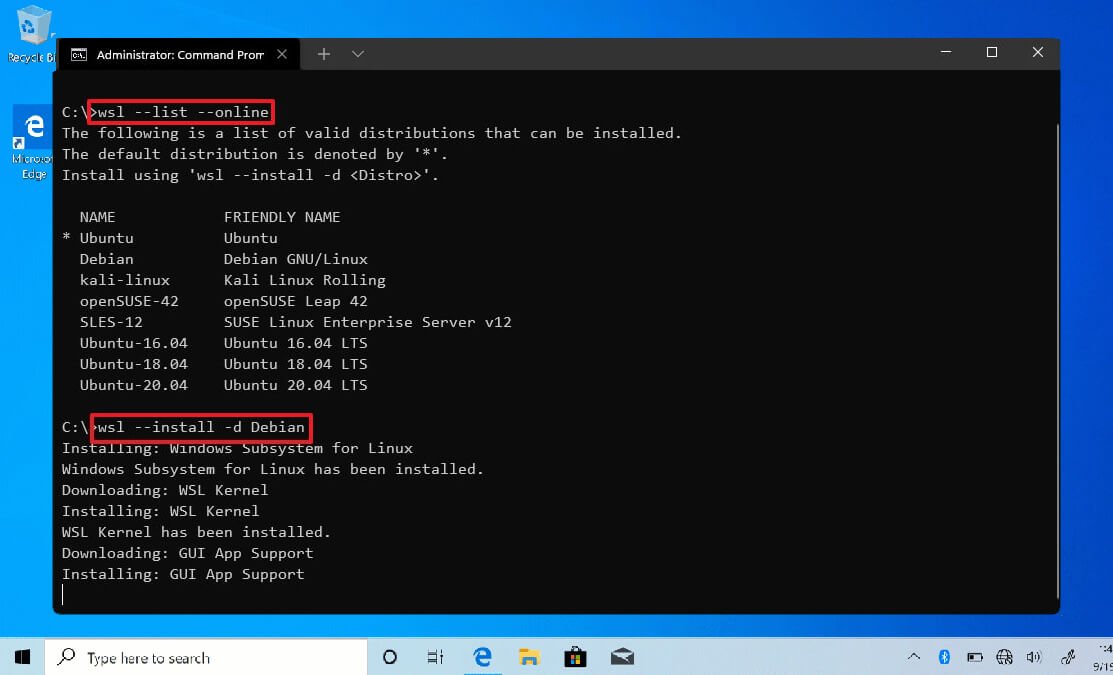The width and height of the screenshot is (1113, 675).
Task: Open the Bluetooth tray icon
Action: tap(943, 657)
